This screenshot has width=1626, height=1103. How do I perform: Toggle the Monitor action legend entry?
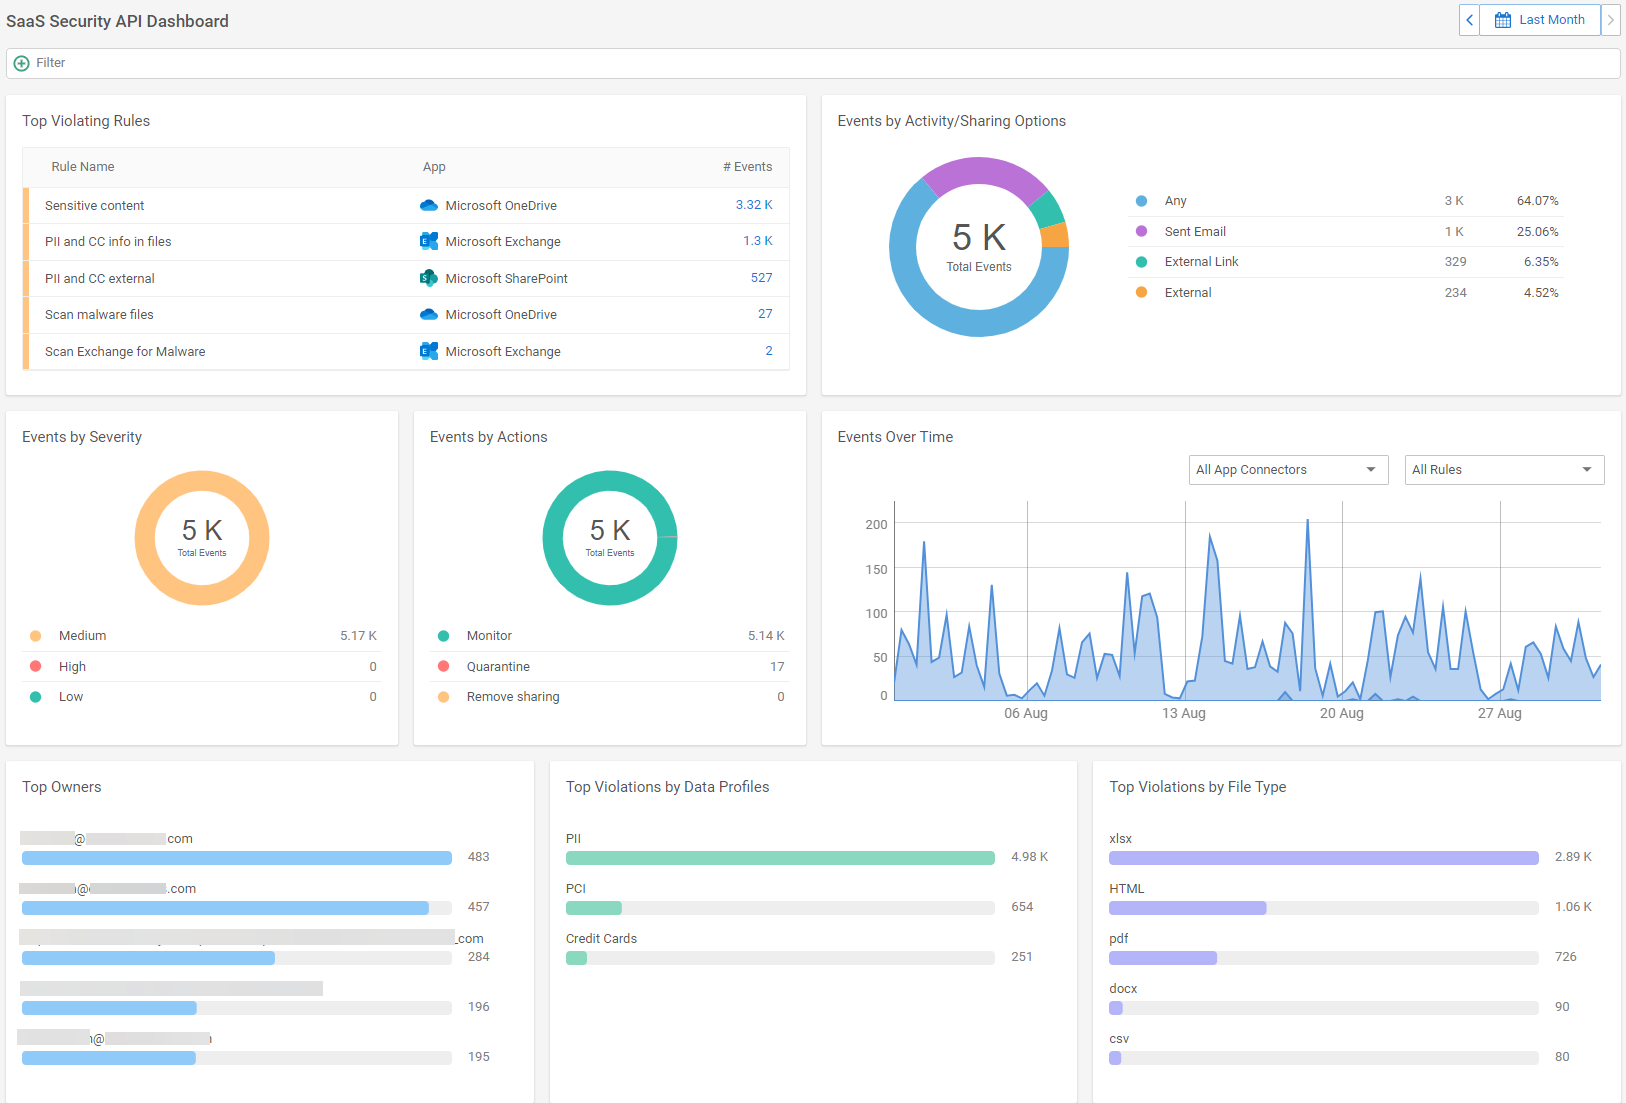pyautogui.click(x=489, y=635)
